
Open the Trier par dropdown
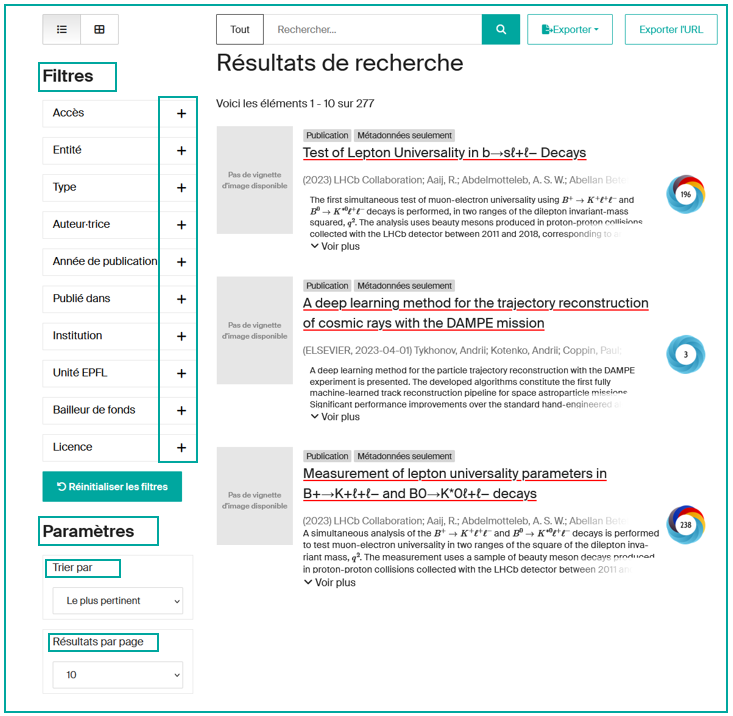(x=118, y=601)
